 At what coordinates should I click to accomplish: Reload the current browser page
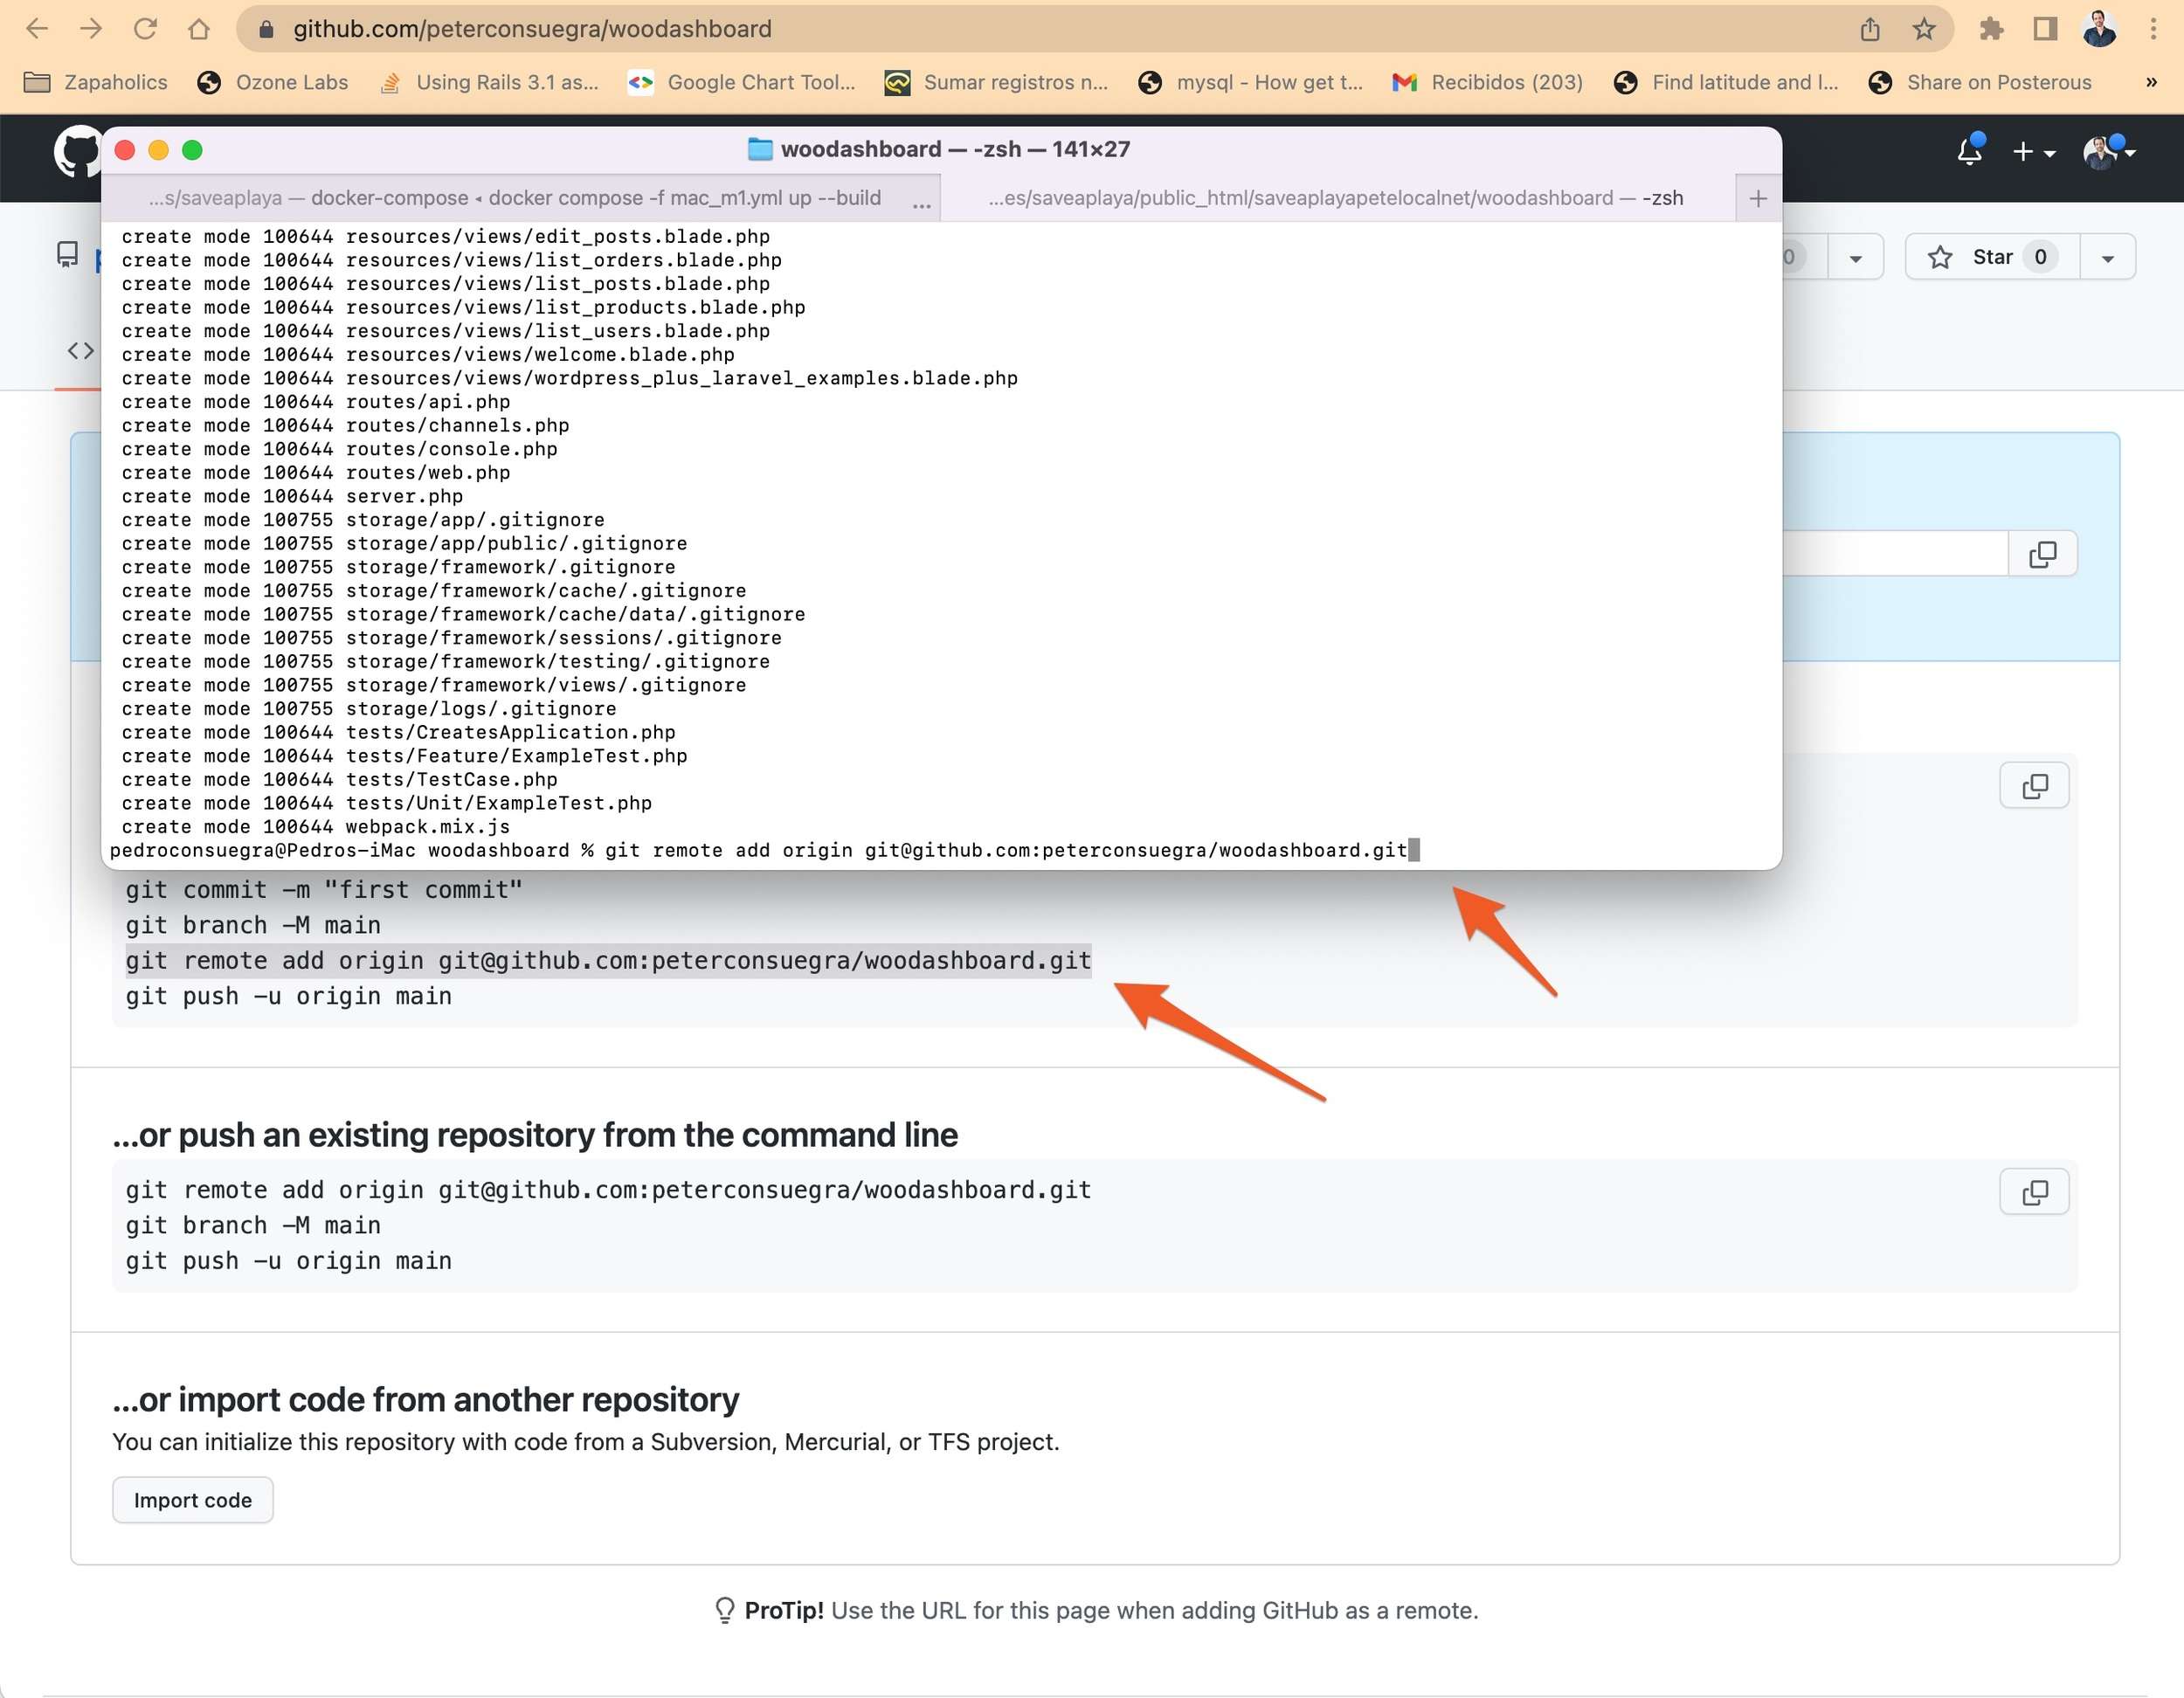click(145, 29)
